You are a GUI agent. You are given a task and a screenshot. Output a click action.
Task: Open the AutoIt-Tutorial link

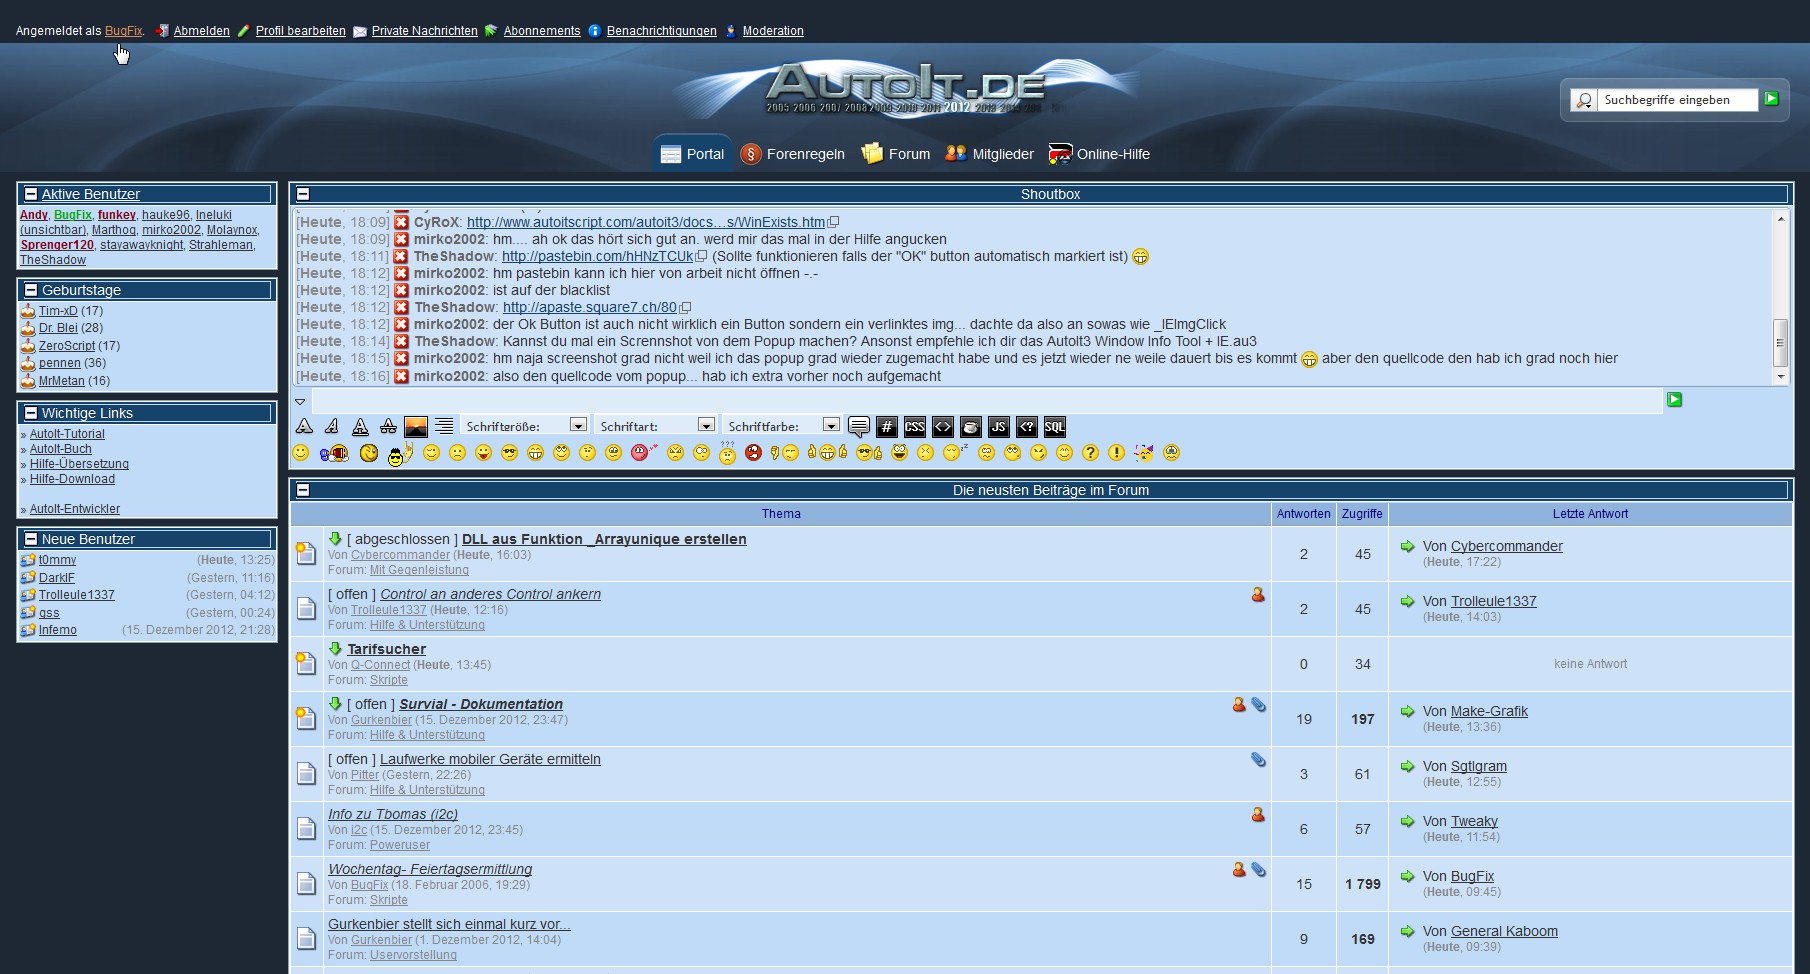(x=67, y=434)
